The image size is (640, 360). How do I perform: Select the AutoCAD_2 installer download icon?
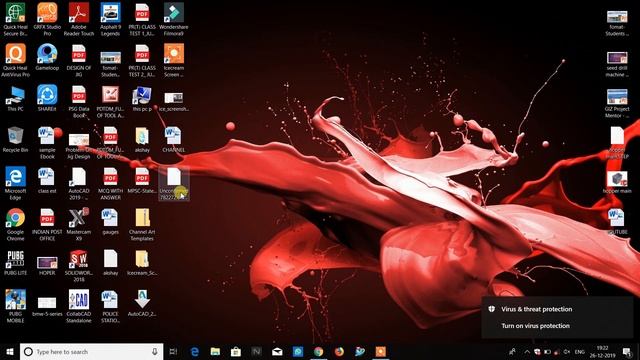(142, 303)
